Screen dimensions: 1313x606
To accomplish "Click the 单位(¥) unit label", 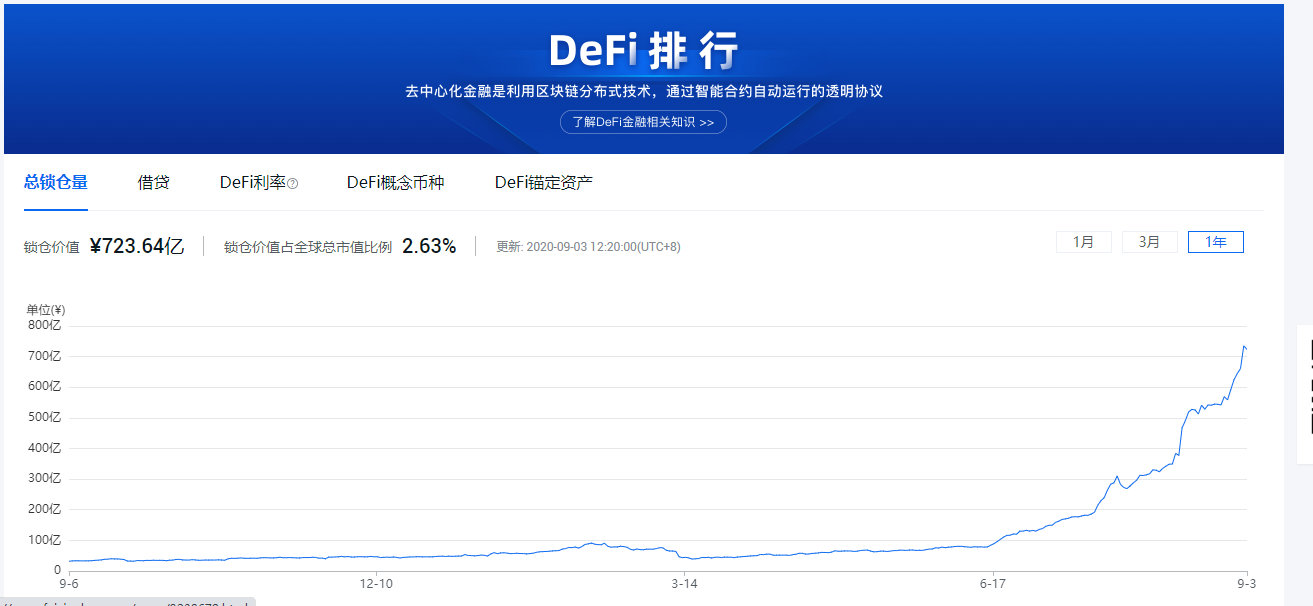I will (x=45, y=310).
